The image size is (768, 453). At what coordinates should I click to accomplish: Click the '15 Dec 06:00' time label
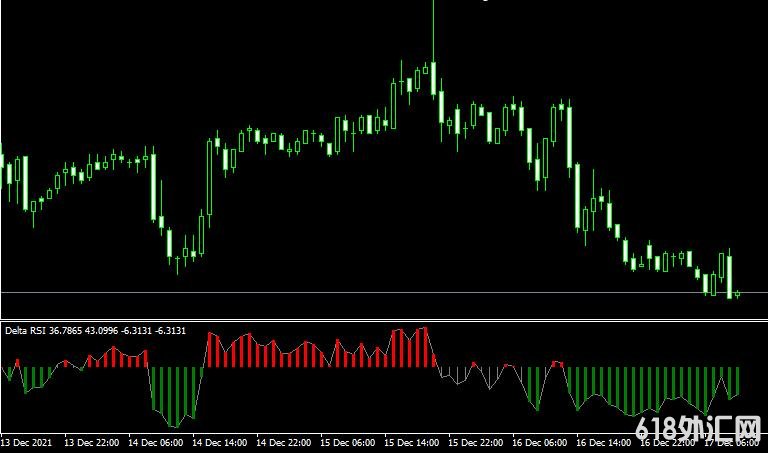(x=348, y=443)
